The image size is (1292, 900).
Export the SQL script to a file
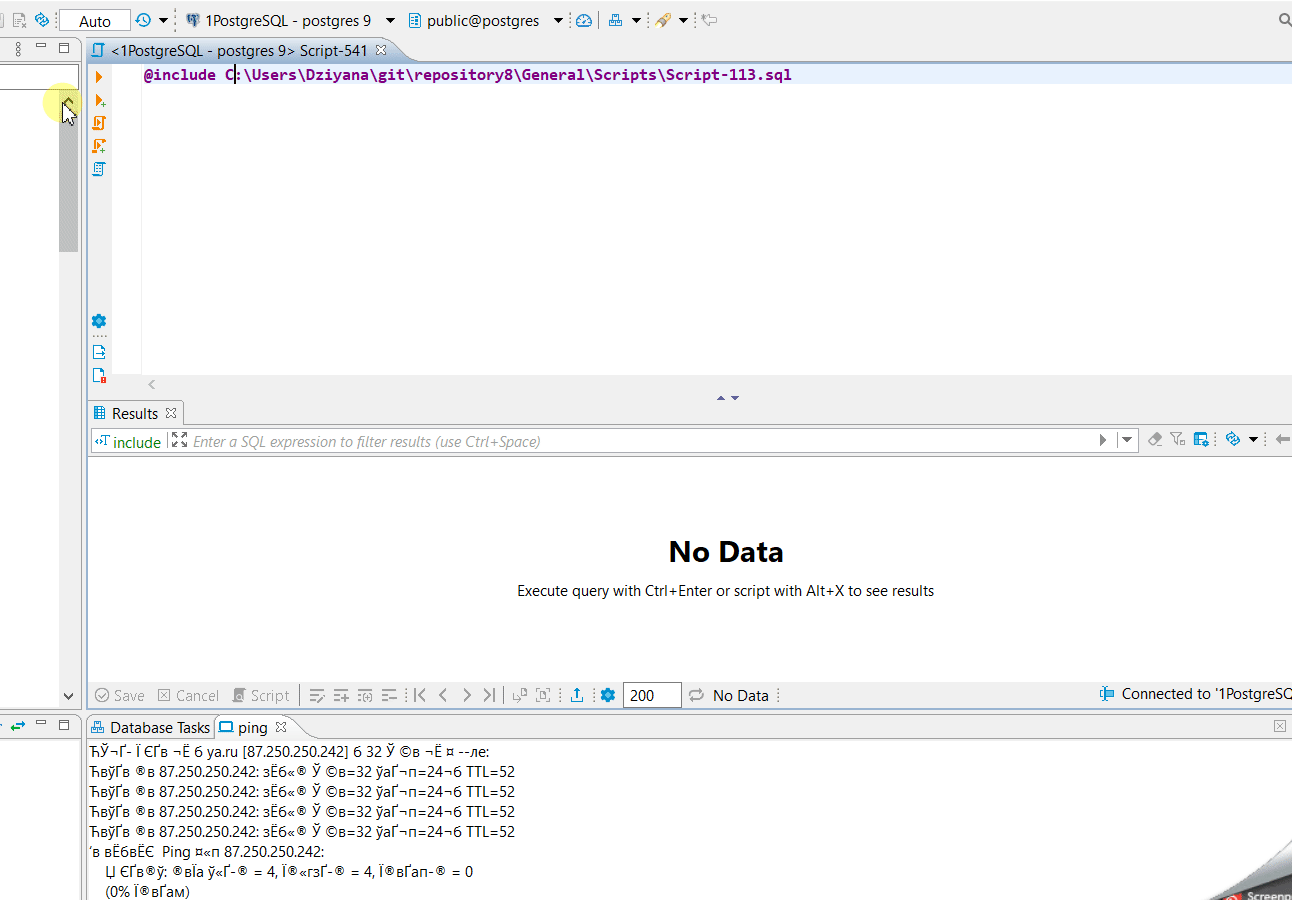[x=98, y=351]
